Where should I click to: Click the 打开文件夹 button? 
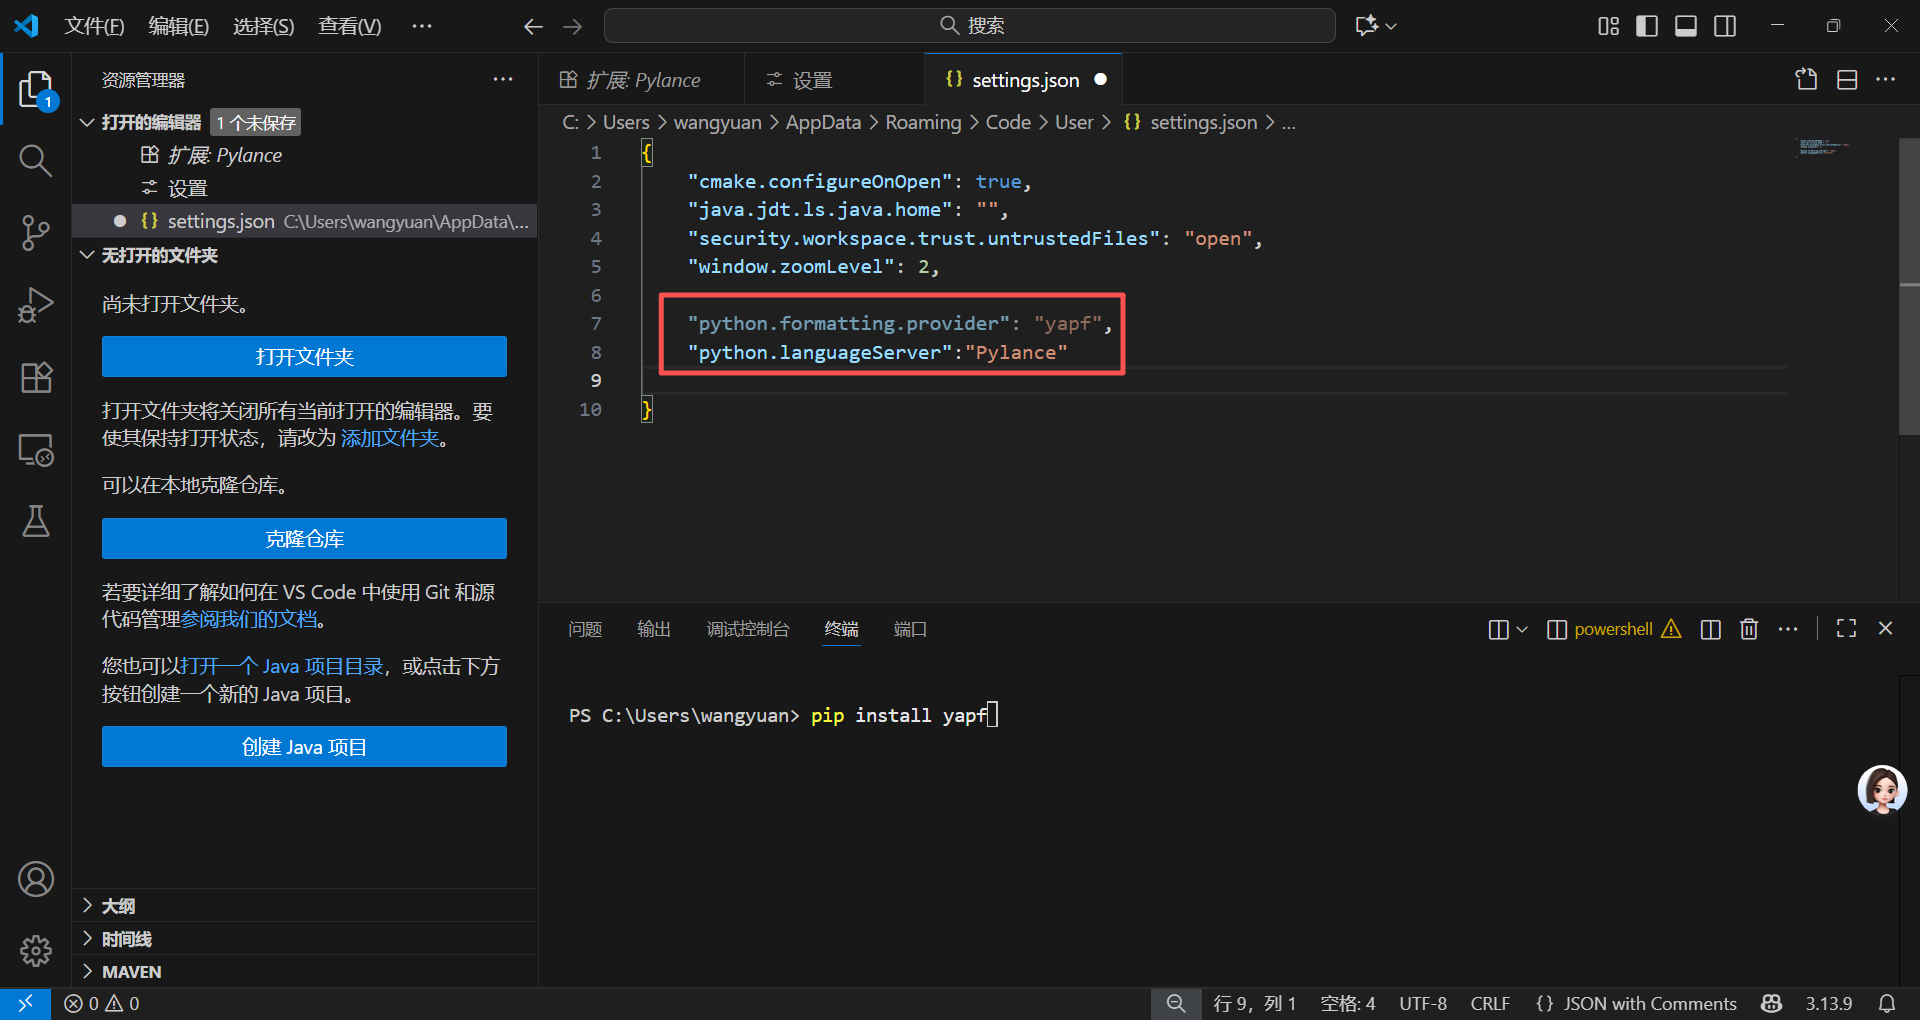click(x=304, y=357)
